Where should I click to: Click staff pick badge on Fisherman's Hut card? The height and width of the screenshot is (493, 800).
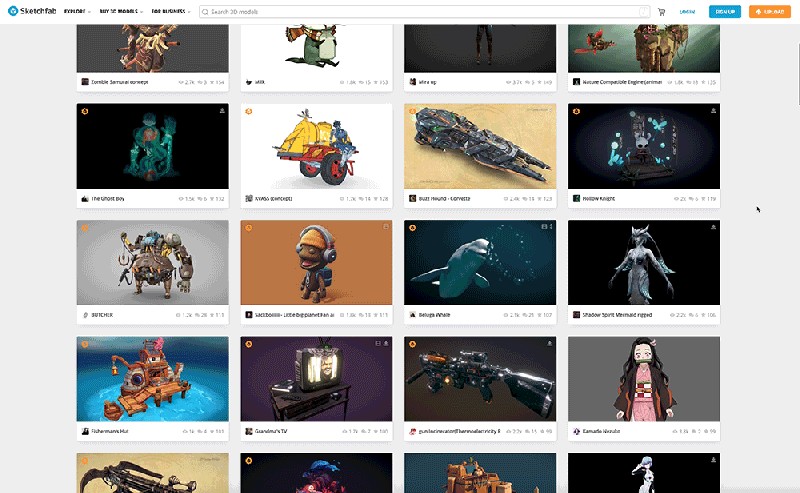coord(85,344)
